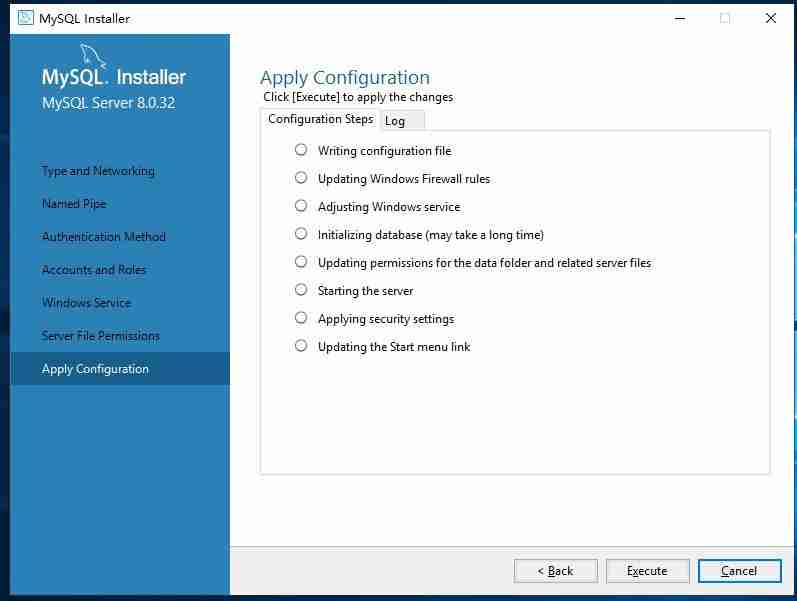797x601 pixels.
Task: Close the MySQL Installer window
Action: pyautogui.click(x=770, y=18)
